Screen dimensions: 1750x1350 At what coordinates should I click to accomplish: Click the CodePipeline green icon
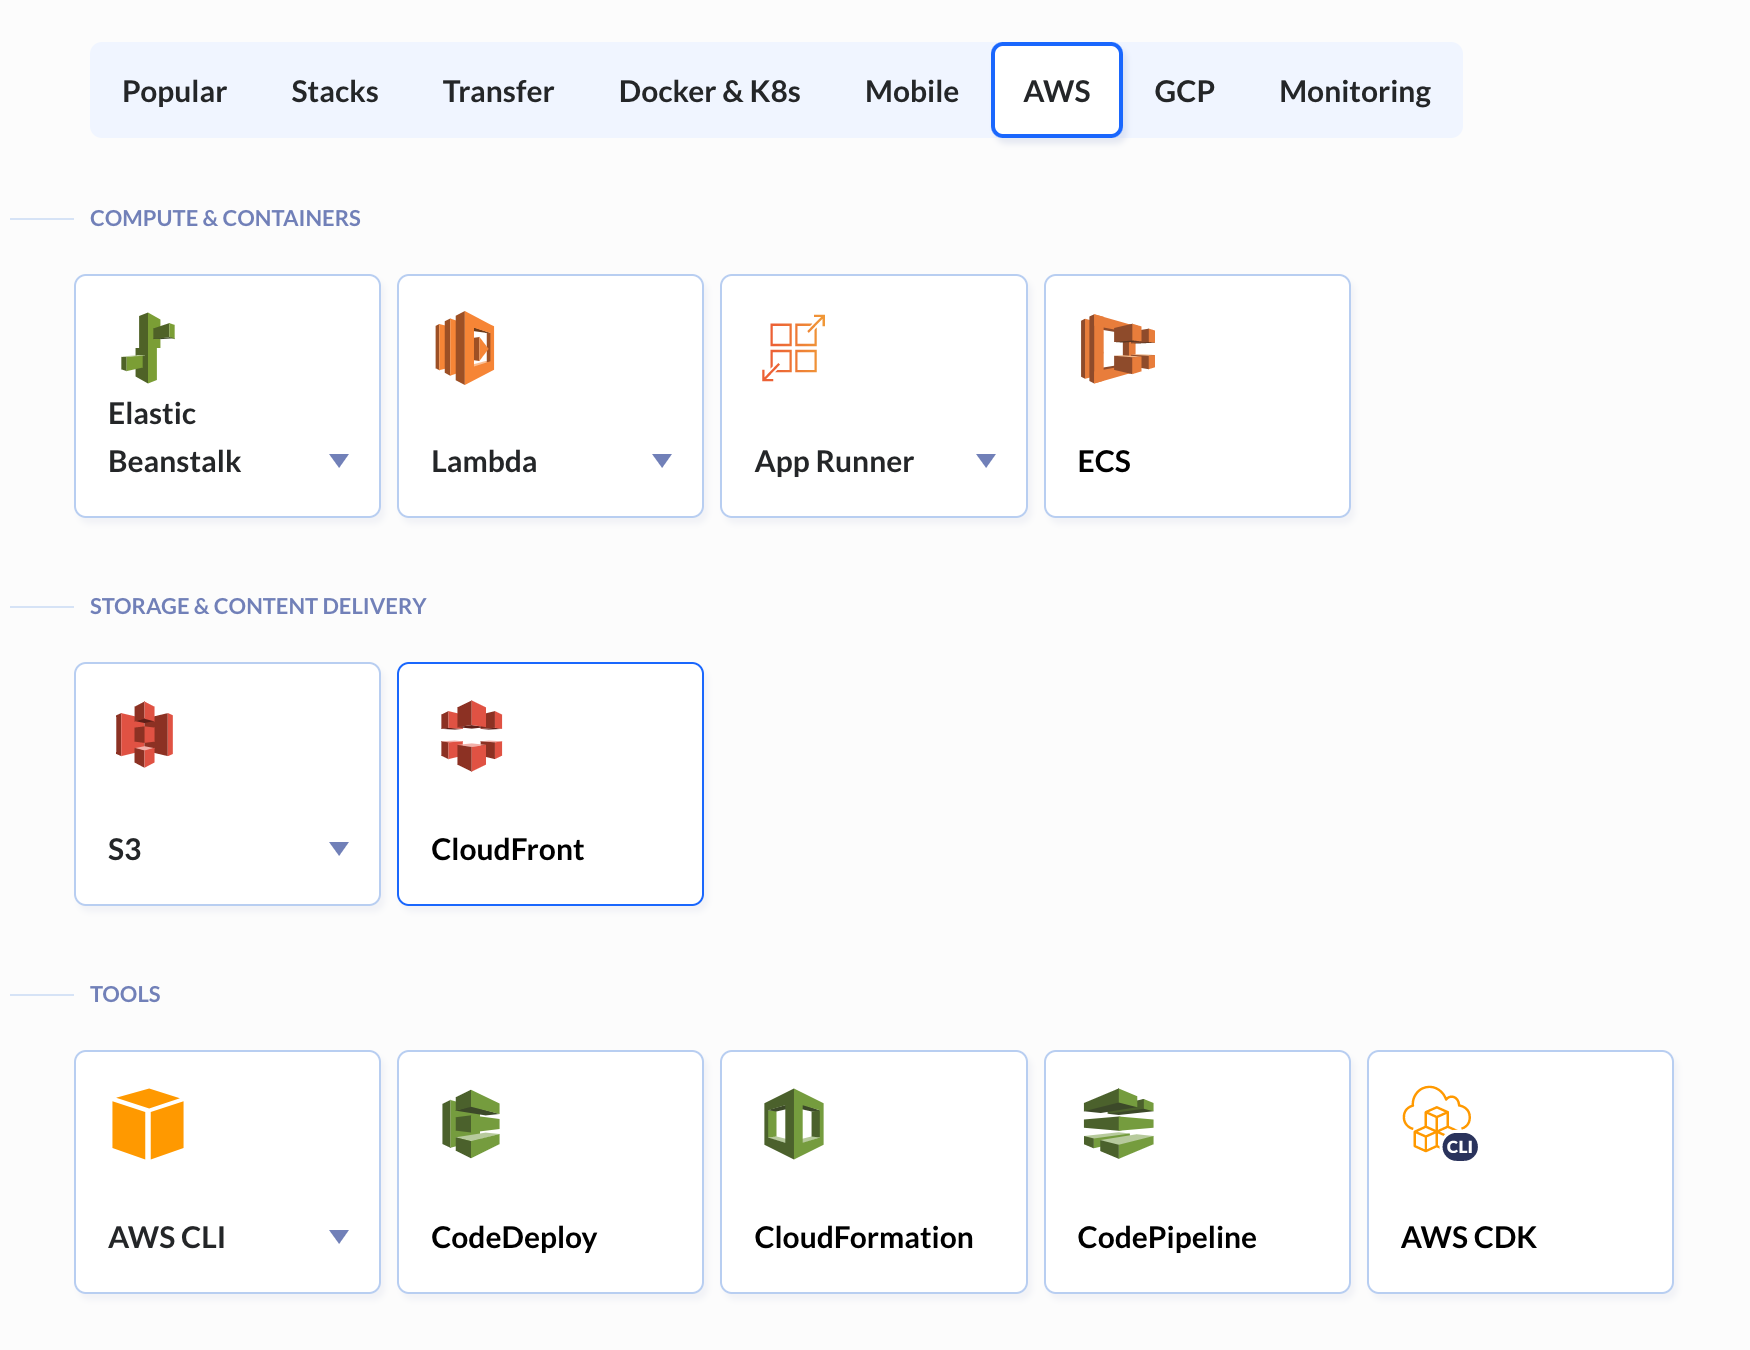pos(1118,1124)
